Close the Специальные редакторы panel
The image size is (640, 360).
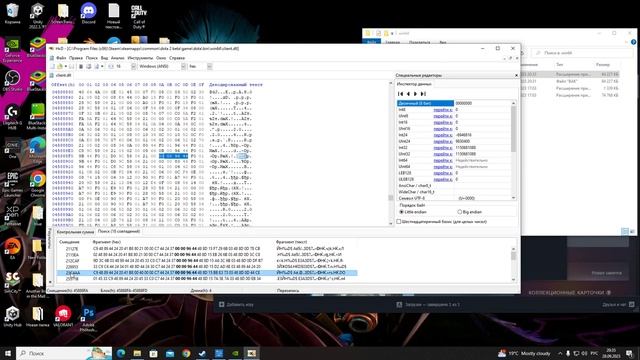[x=516, y=75]
